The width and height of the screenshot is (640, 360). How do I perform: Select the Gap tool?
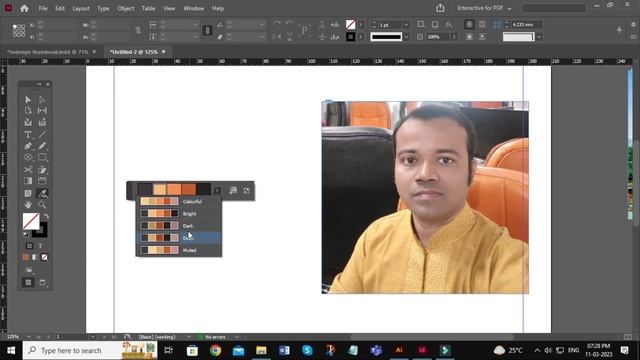coord(42,111)
